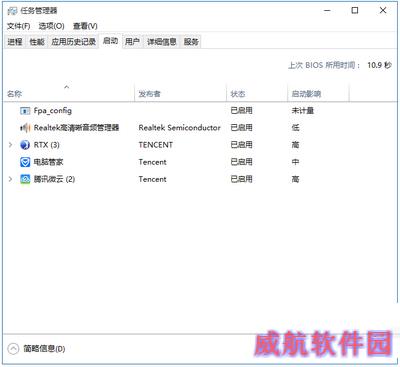Viewport: 400px width, 367px height.
Task: Switch to the 用户 tab
Action: [132, 42]
